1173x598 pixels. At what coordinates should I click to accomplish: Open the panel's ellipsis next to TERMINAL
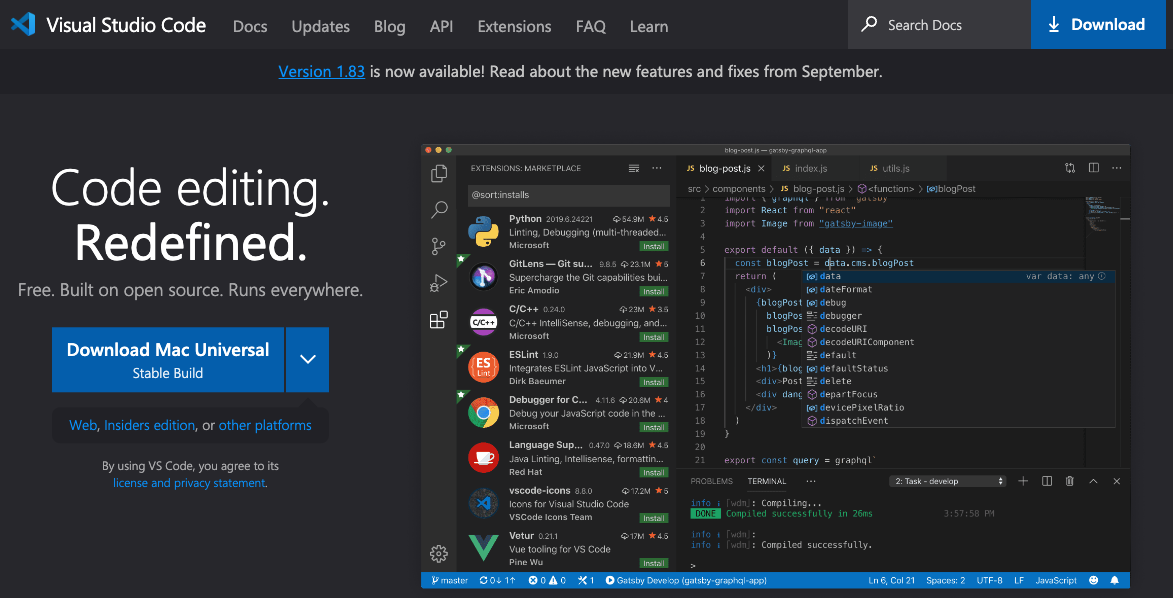pos(811,481)
